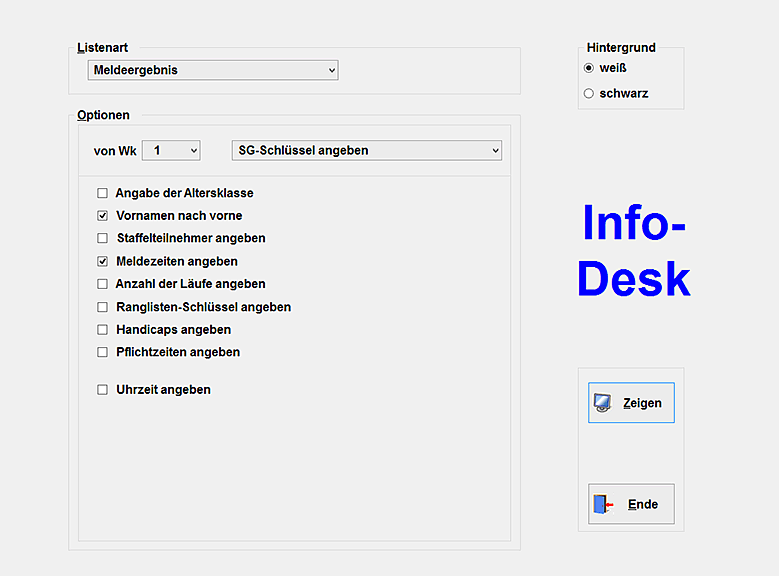The height and width of the screenshot is (576, 779).
Task: Disable Meldezeiten angeben checkbox
Action: (102, 262)
